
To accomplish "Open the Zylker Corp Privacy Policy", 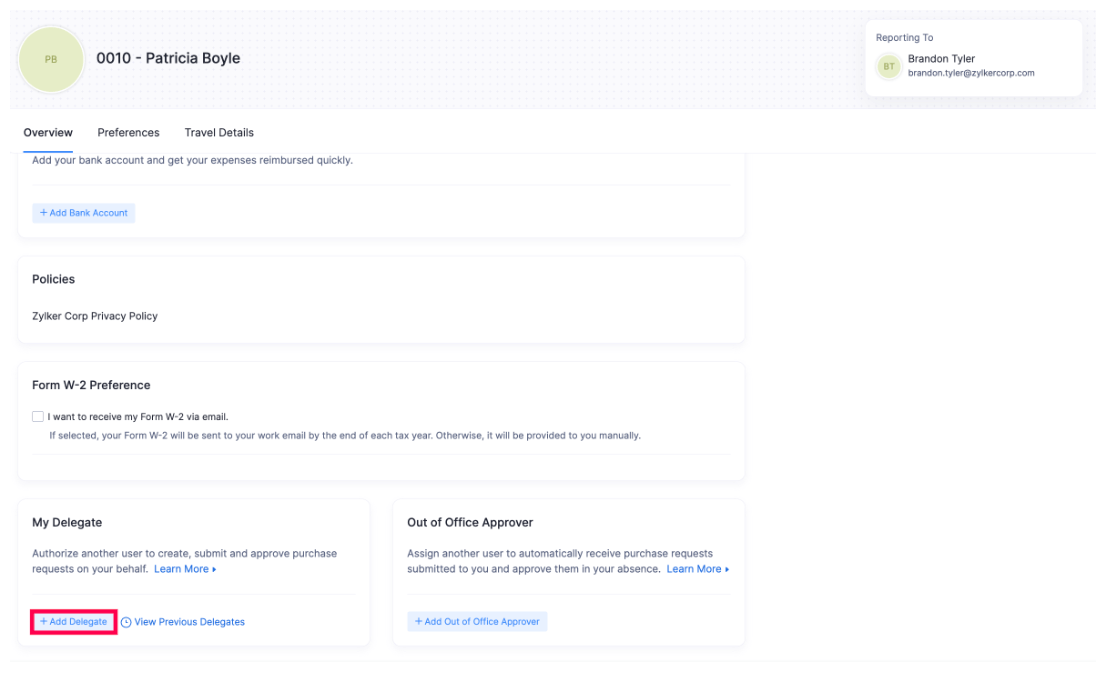I will pyautogui.click(x=95, y=316).
